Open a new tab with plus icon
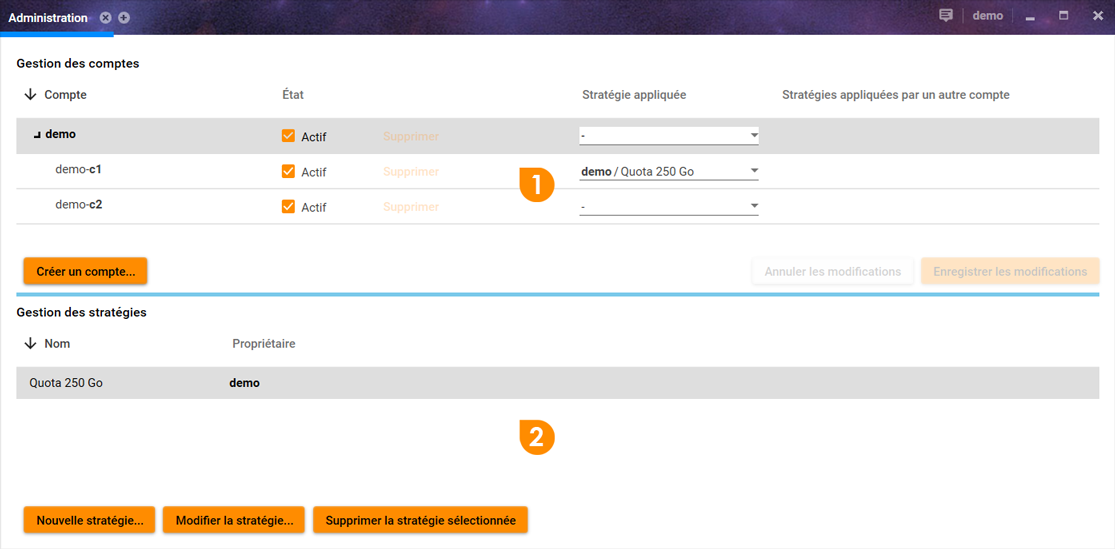Image resolution: width=1115 pixels, height=549 pixels. point(124,18)
